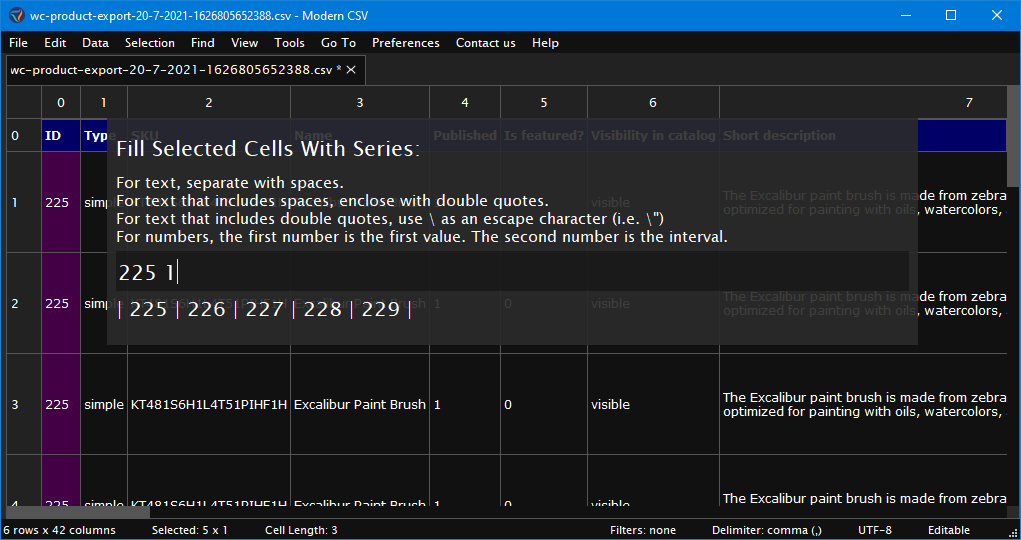This screenshot has width=1021, height=540.
Task: Click Excalibur Paint Brush name cell in row 3
Action: [x=360, y=405]
